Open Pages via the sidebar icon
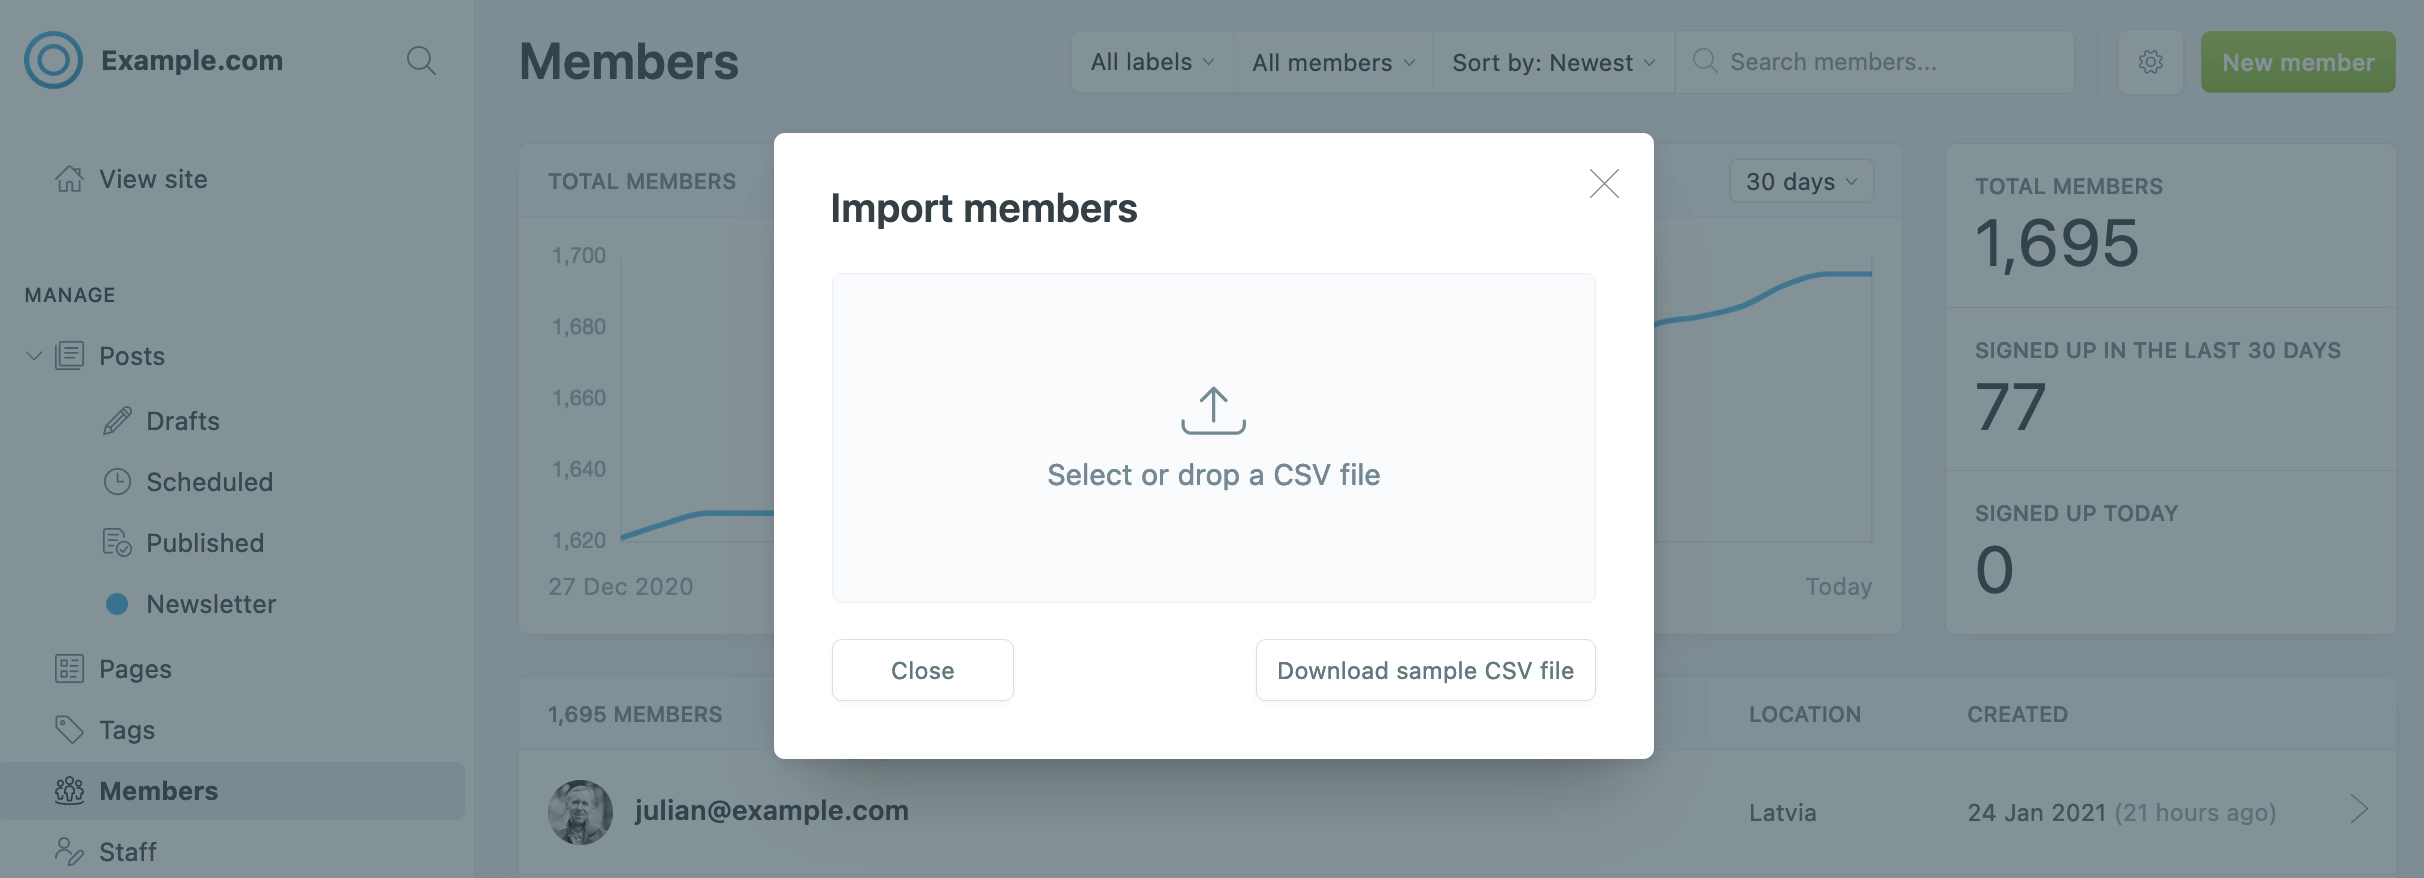This screenshot has width=2424, height=878. [x=69, y=668]
